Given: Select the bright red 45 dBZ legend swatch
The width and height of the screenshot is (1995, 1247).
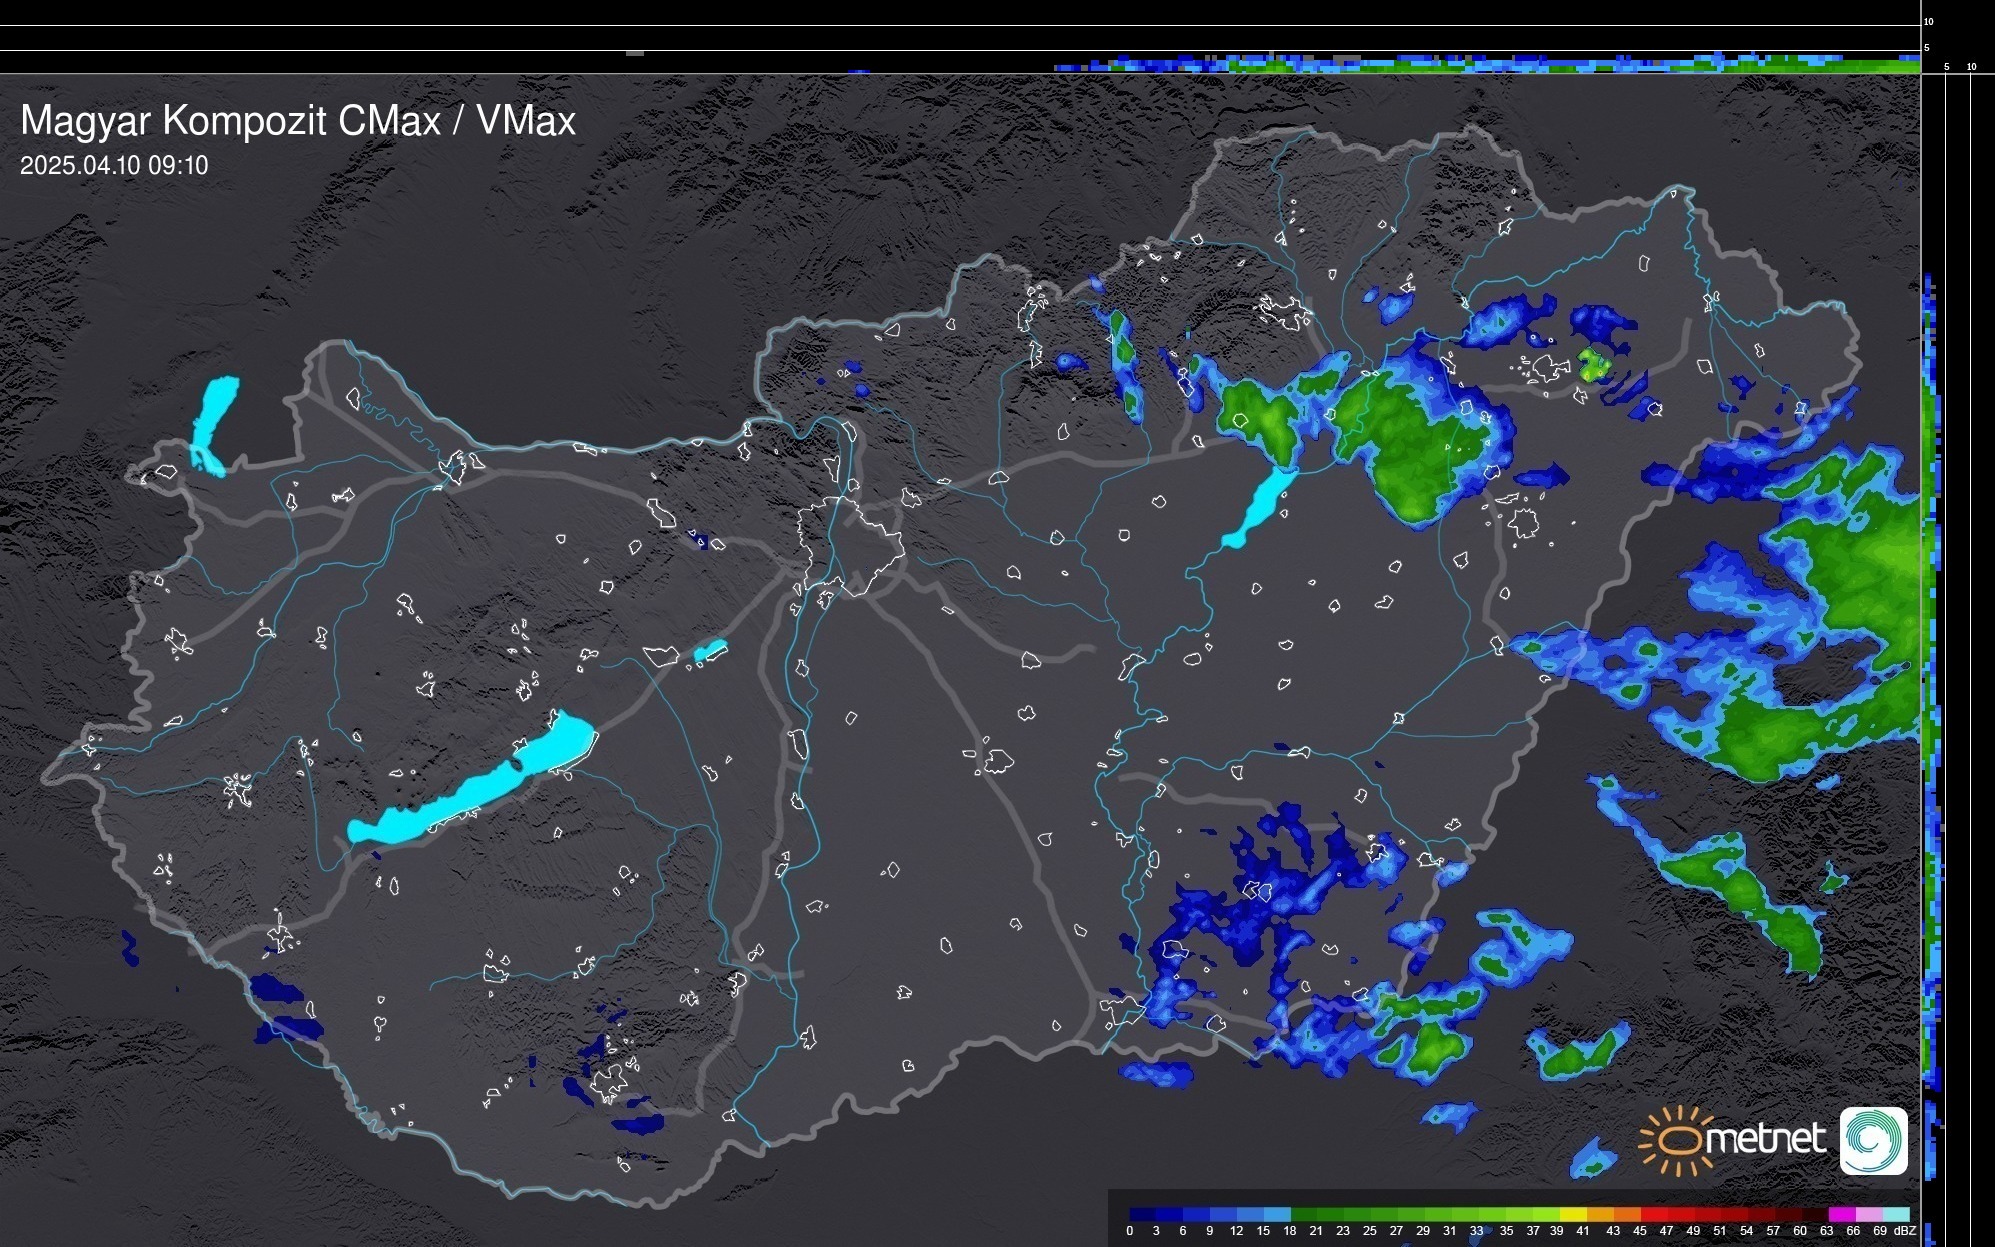Looking at the screenshot, I should tap(1654, 1214).
